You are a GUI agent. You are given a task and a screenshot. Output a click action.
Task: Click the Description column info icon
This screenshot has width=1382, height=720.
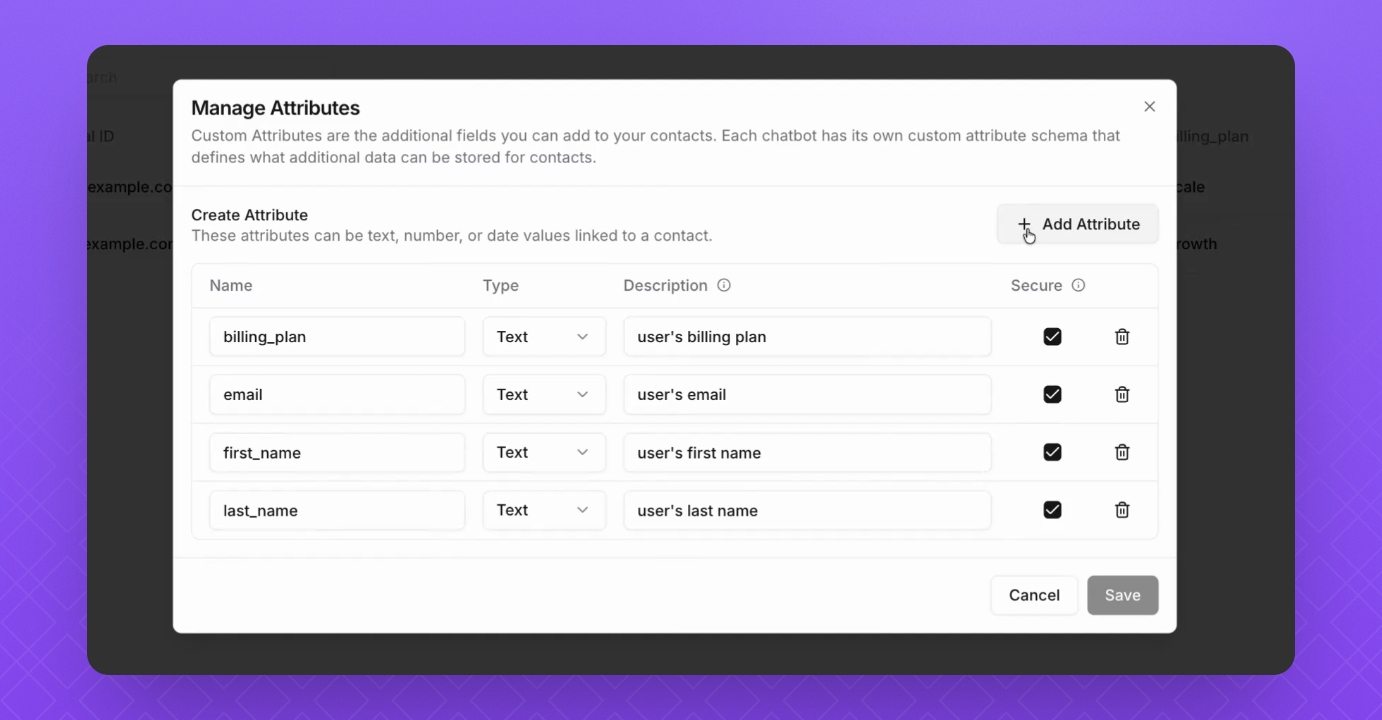click(x=724, y=285)
